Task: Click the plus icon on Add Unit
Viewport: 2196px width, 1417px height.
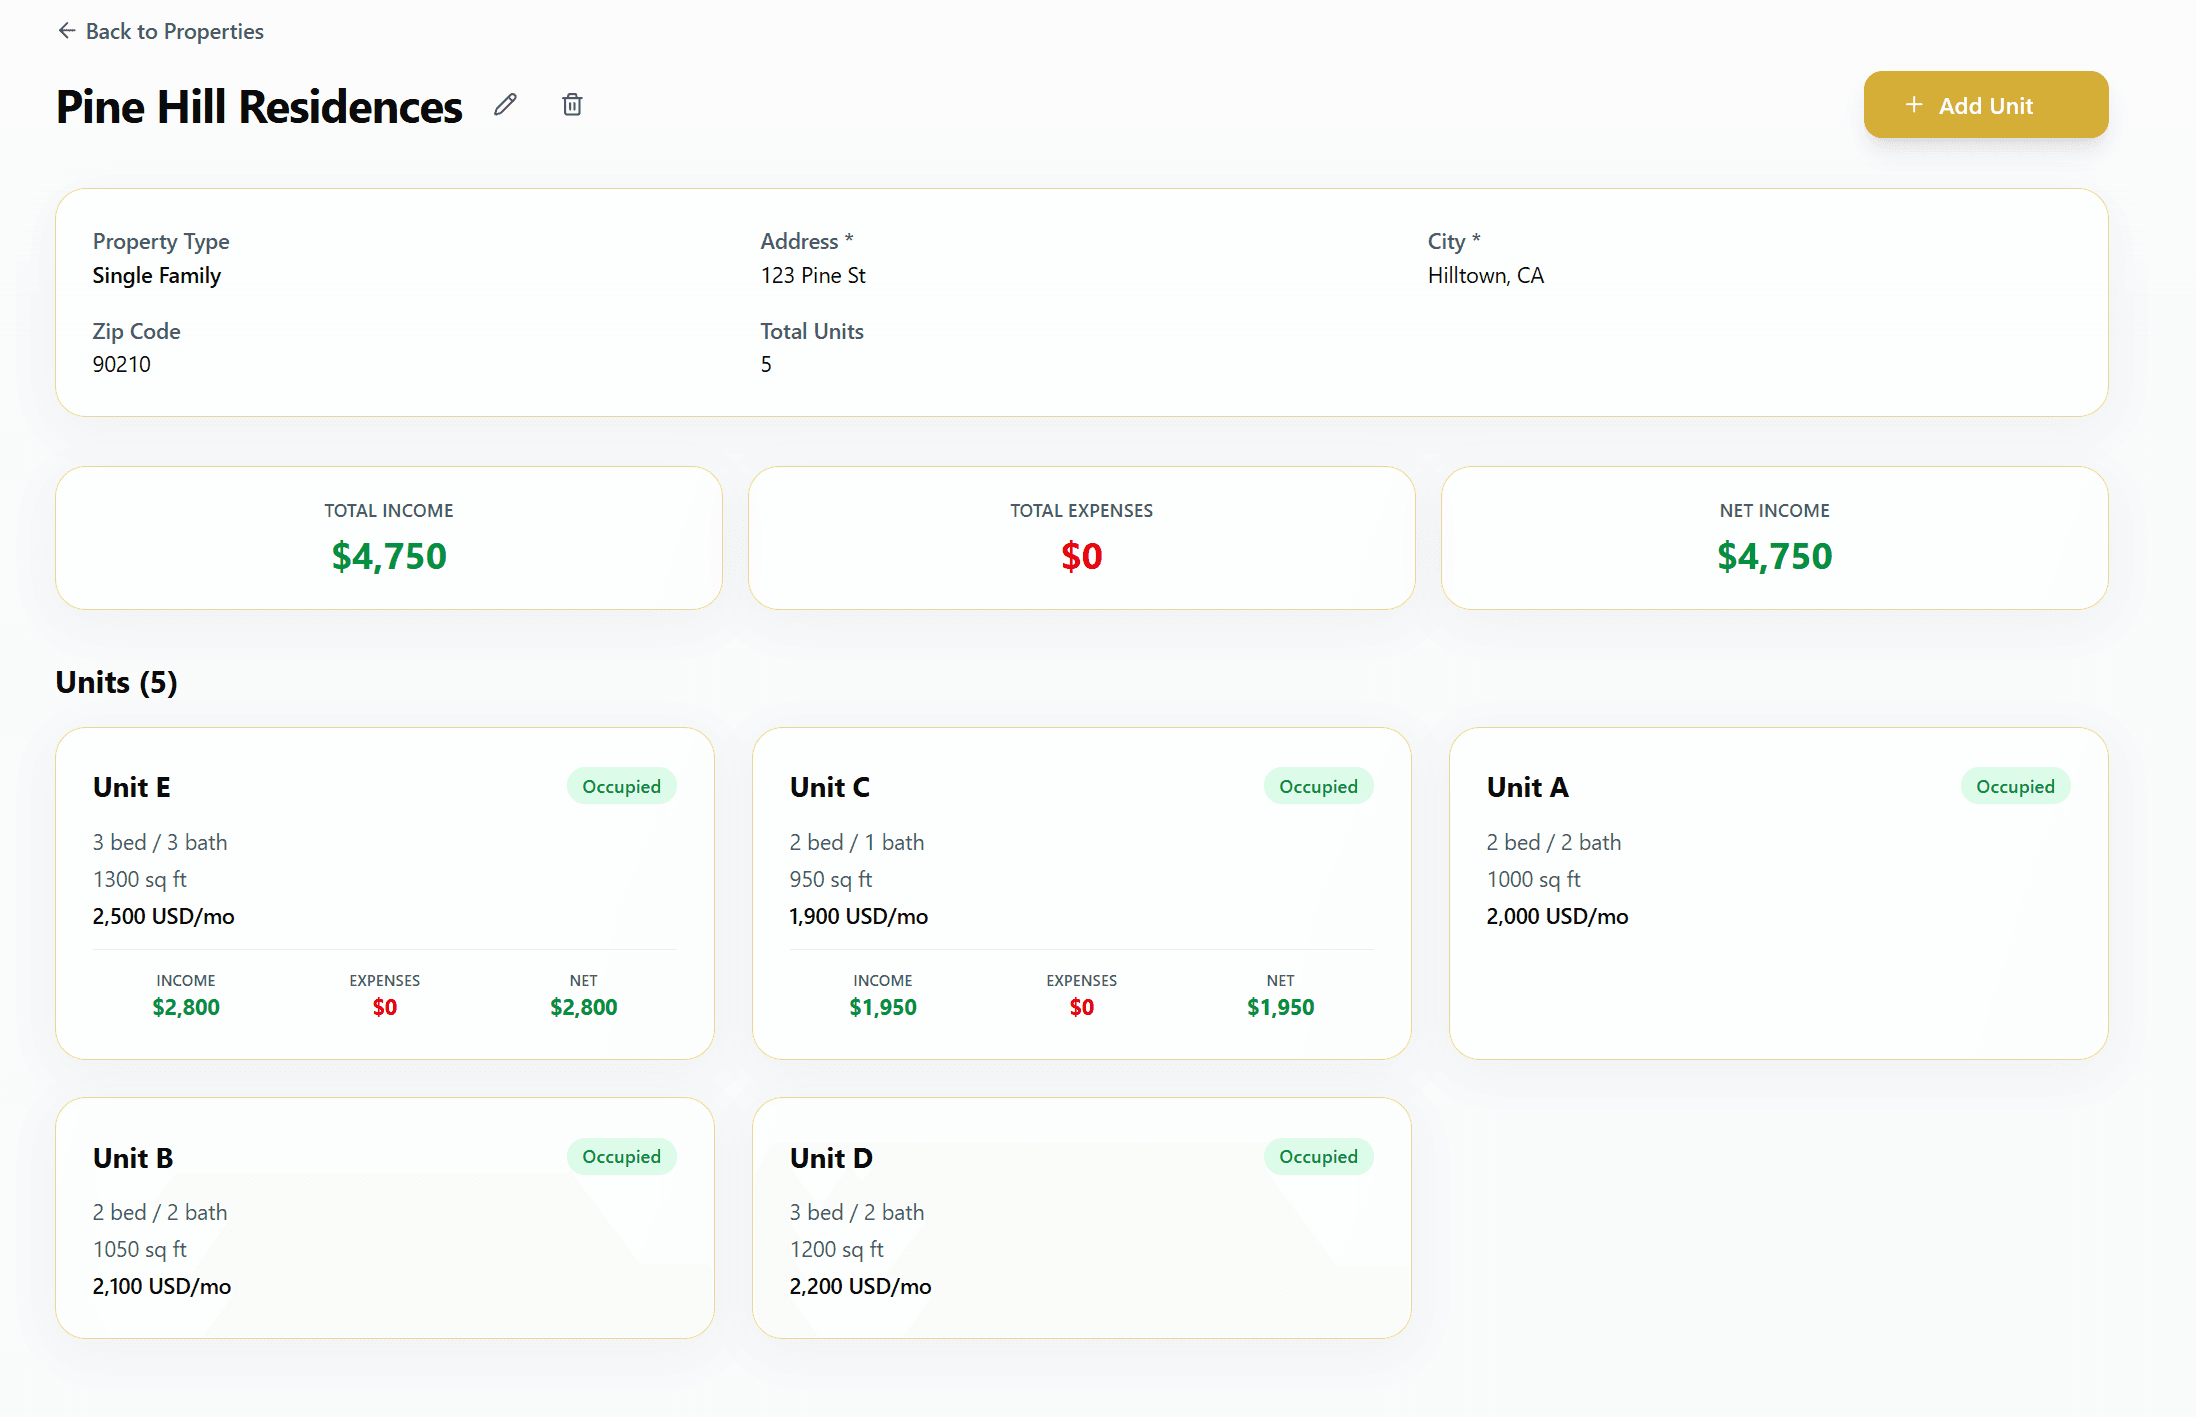Action: (1914, 105)
